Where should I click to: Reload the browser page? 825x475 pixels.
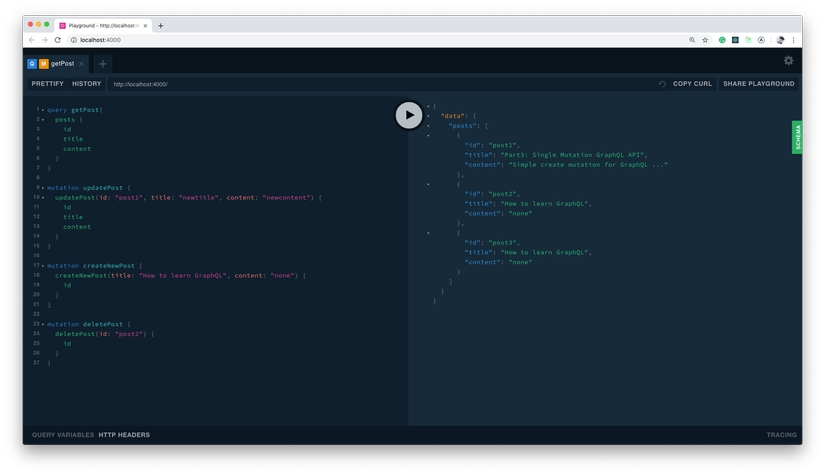tap(58, 40)
